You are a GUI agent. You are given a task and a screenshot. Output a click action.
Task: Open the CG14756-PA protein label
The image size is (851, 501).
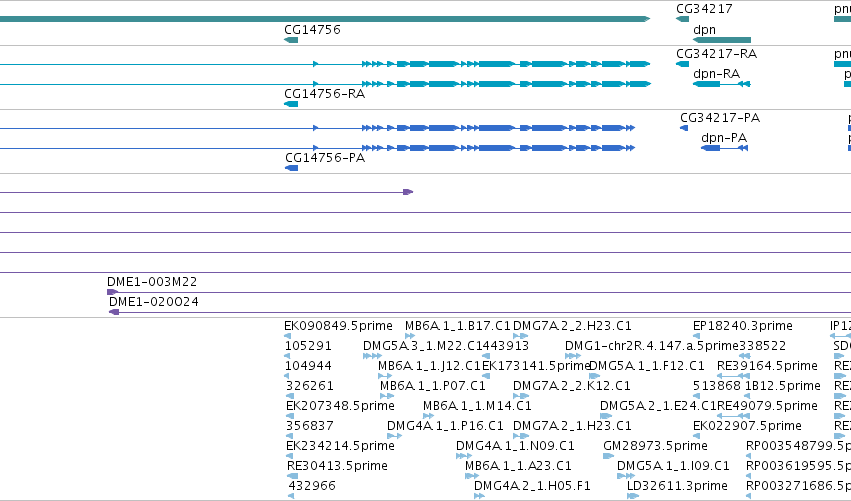click(x=325, y=158)
